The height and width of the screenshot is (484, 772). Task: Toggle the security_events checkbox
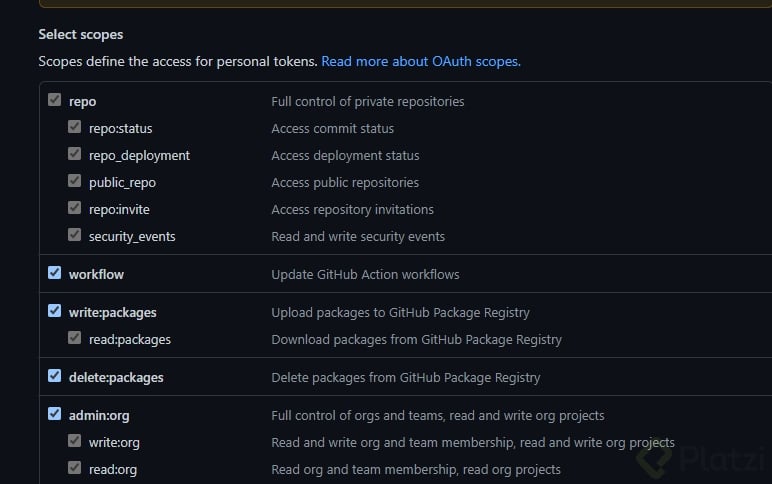(x=74, y=236)
